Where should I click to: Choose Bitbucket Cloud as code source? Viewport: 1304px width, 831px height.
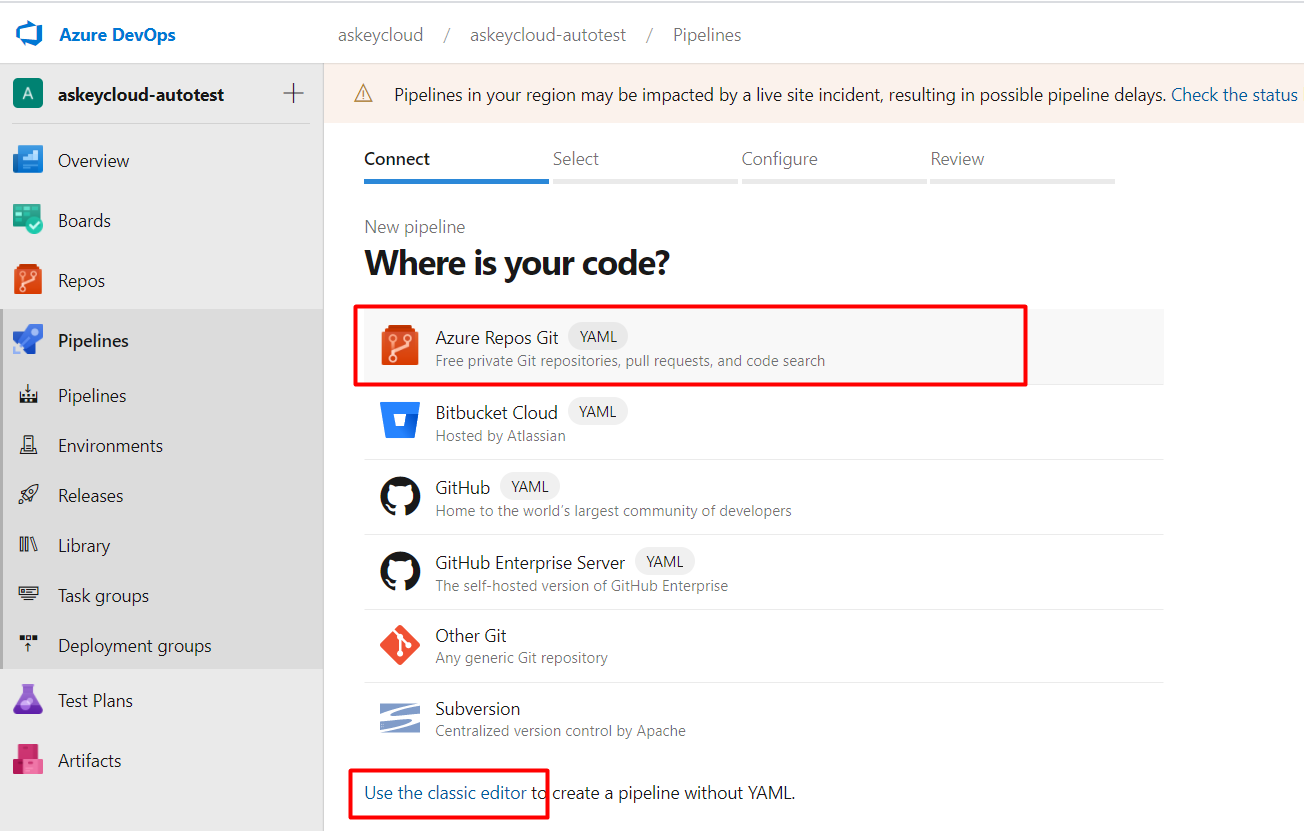[764, 422]
